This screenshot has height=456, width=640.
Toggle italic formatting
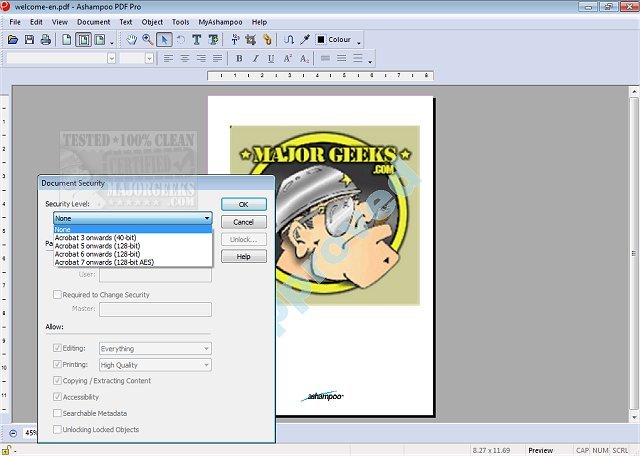[x=255, y=59]
